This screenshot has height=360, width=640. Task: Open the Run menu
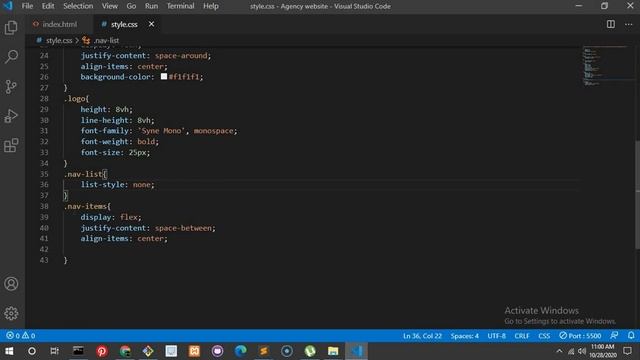[151, 6]
